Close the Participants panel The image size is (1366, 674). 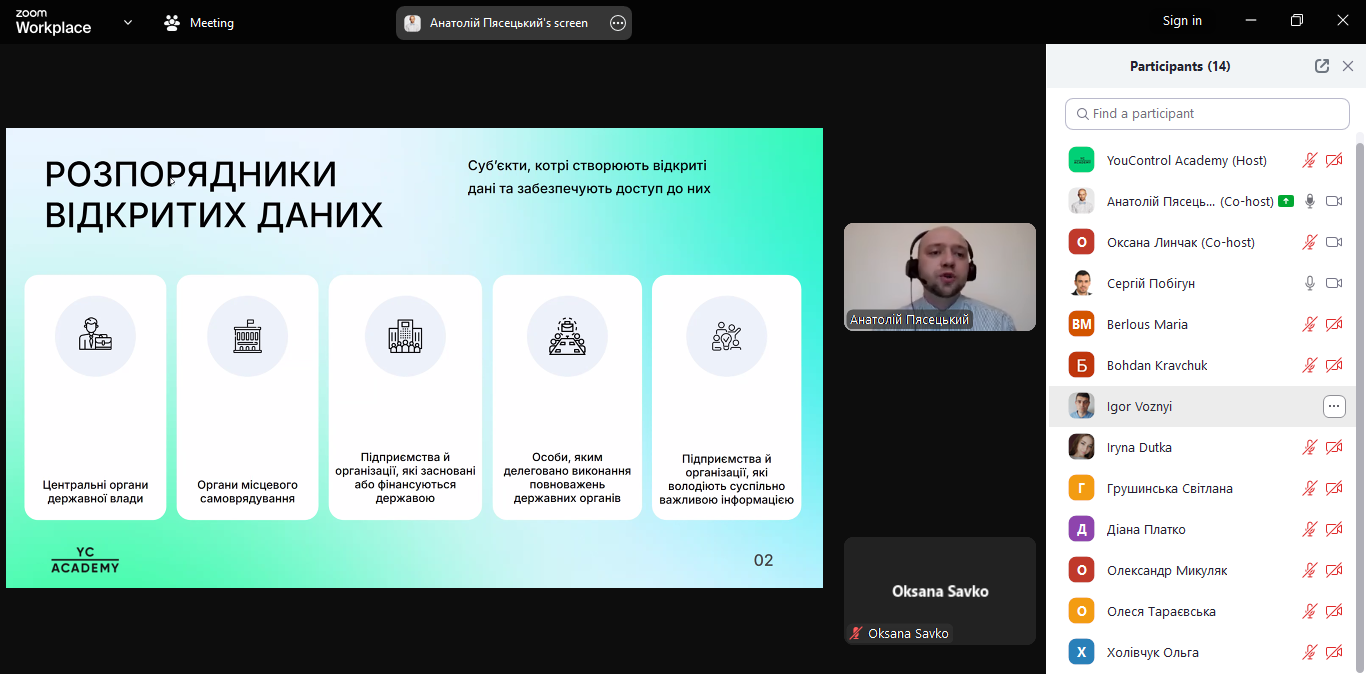(x=1348, y=66)
